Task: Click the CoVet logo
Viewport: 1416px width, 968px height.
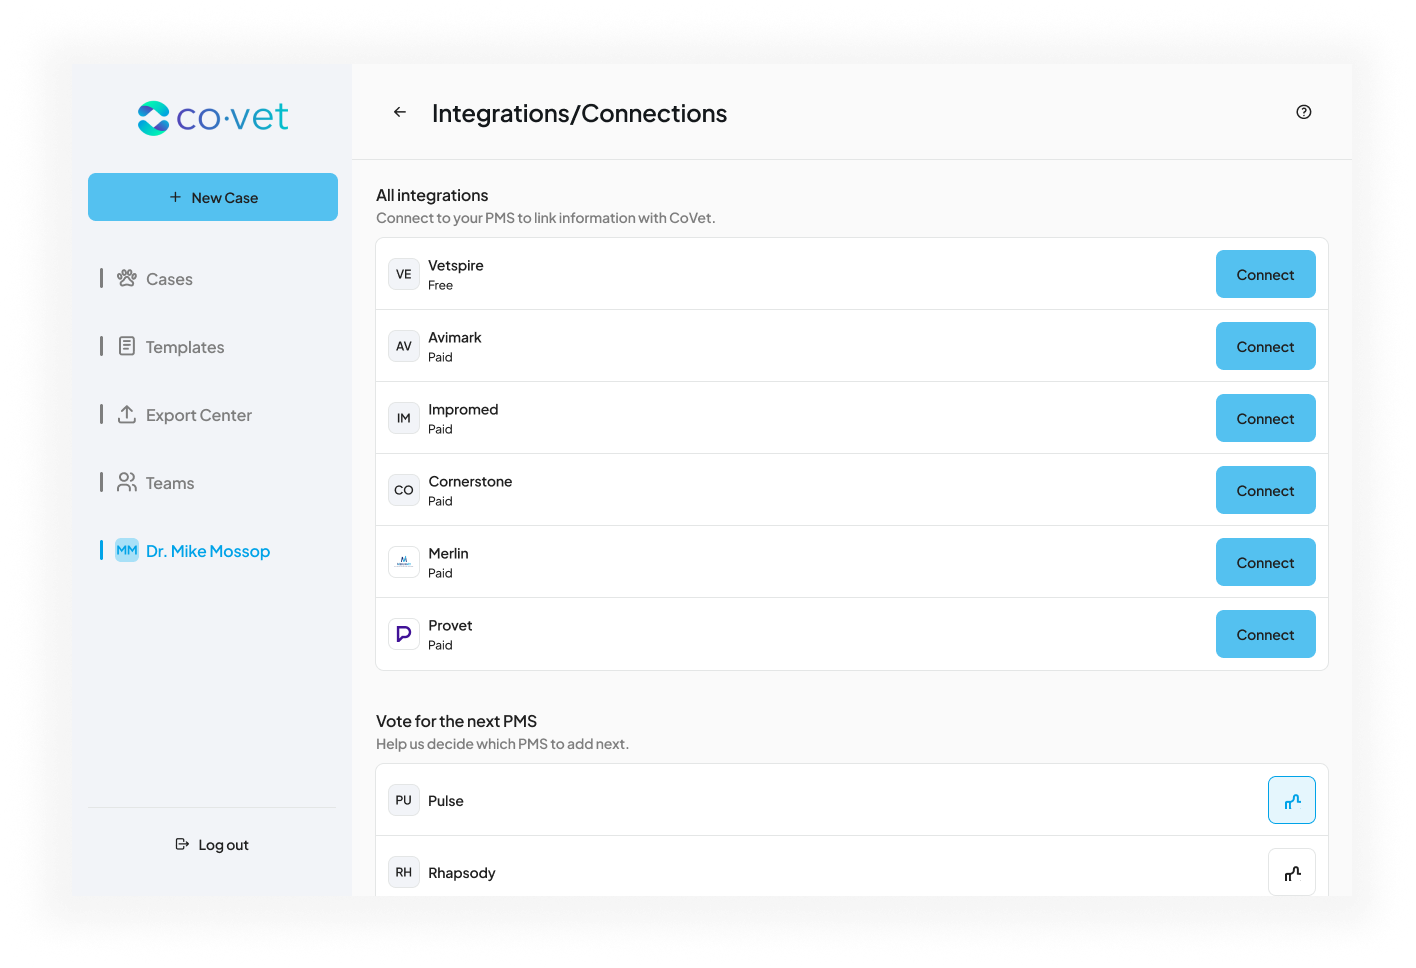Action: coord(213,118)
